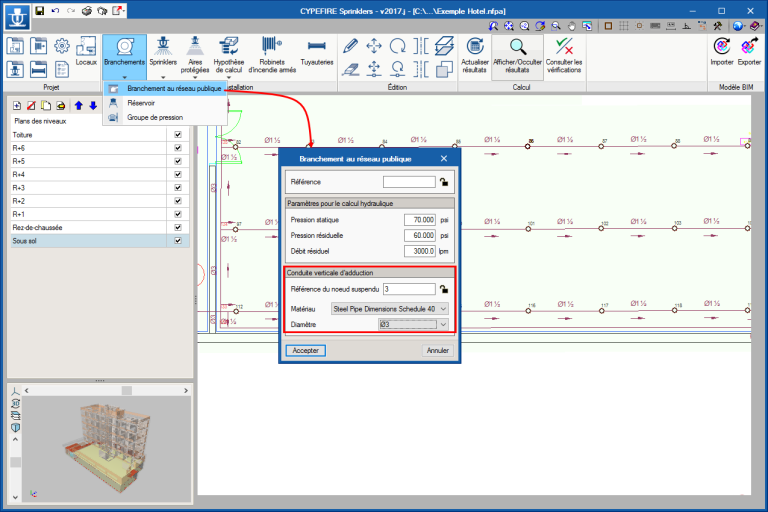
Task: Toggle the R+3 level checkbox
Action: click(178, 187)
